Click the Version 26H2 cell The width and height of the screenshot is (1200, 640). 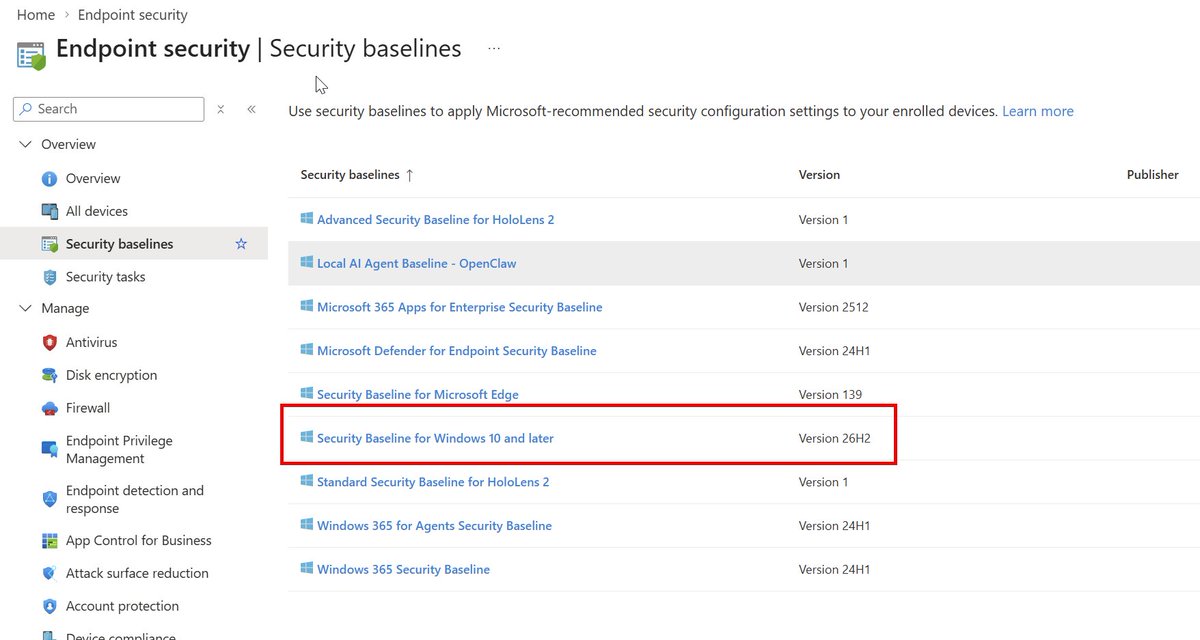pyautogui.click(x=833, y=438)
